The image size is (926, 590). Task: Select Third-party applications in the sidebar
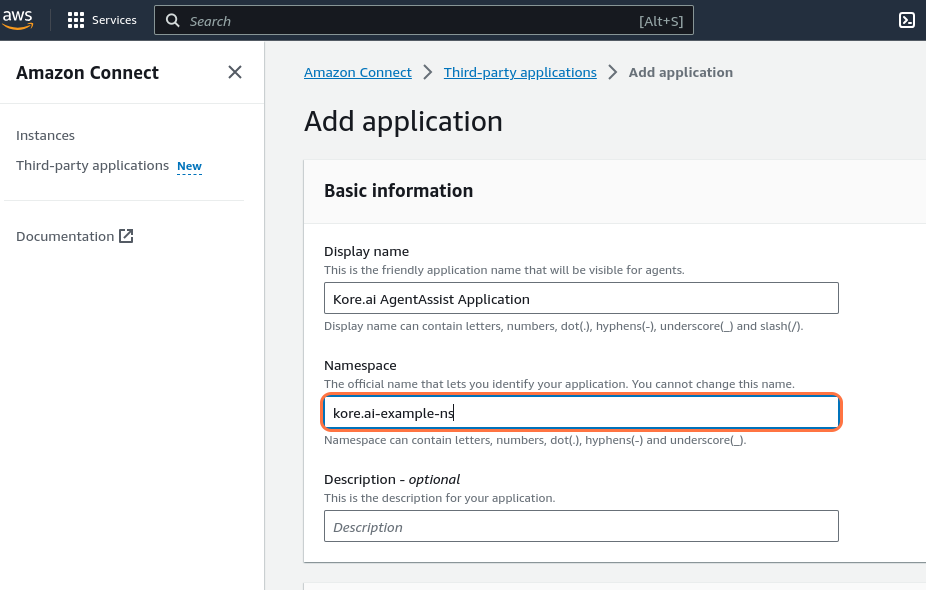90,165
